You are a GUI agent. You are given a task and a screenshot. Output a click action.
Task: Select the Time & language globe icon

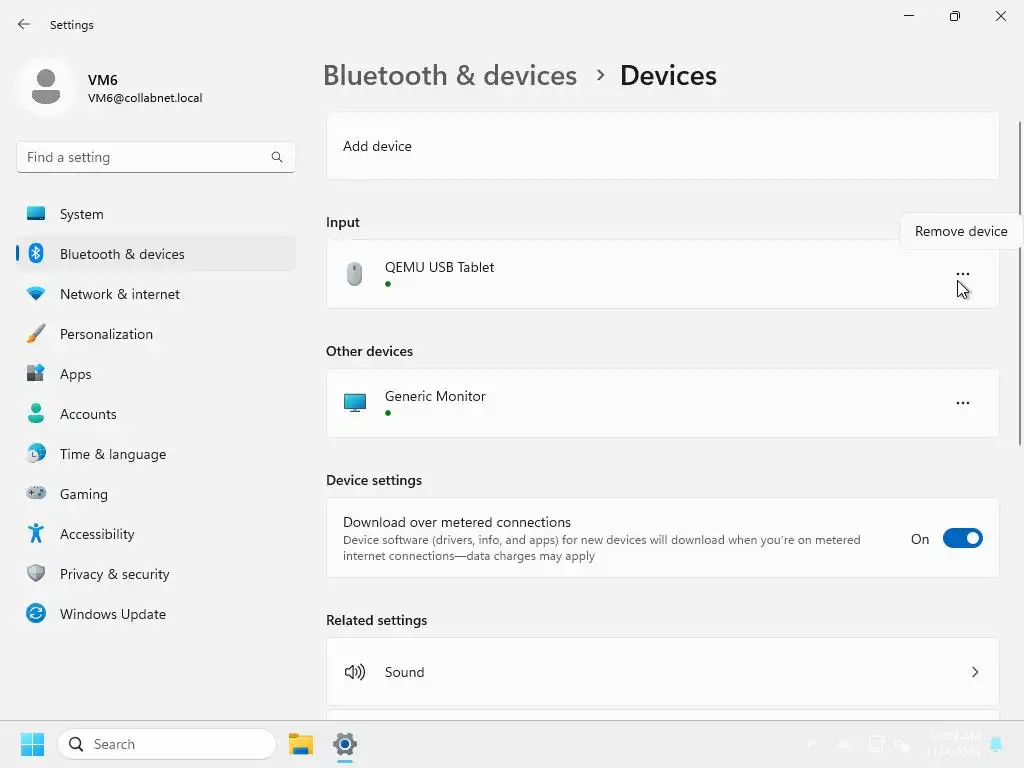[36, 453]
